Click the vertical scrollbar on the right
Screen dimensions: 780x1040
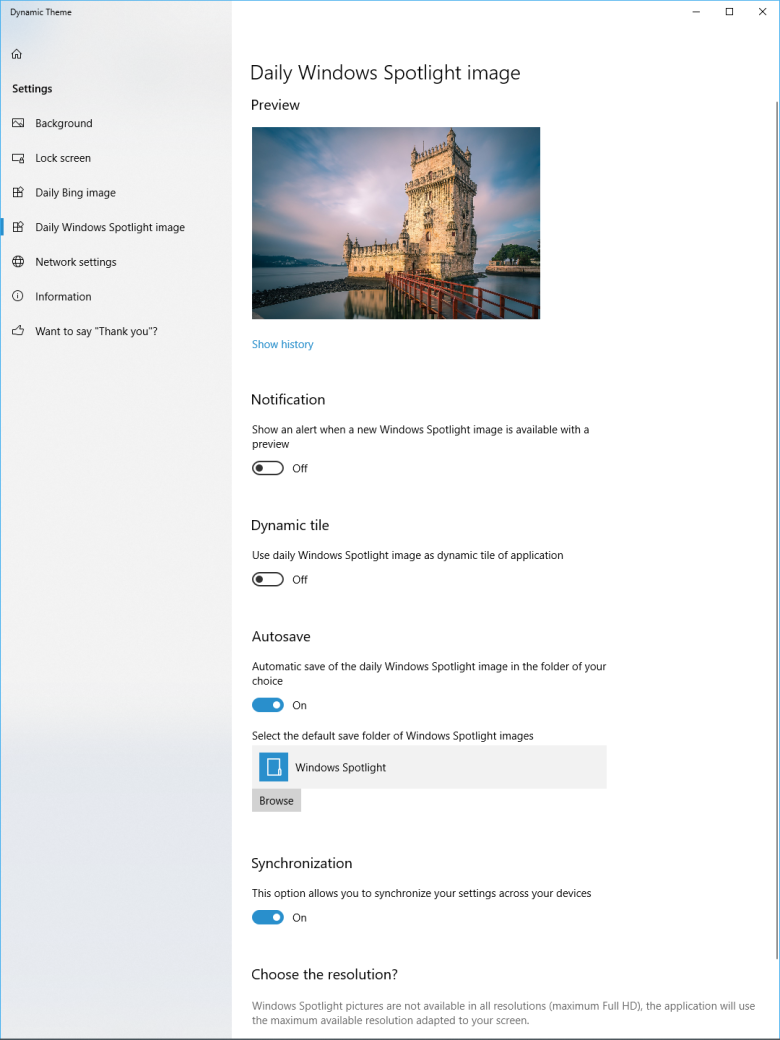pyautogui.click(x=776, y=500)
